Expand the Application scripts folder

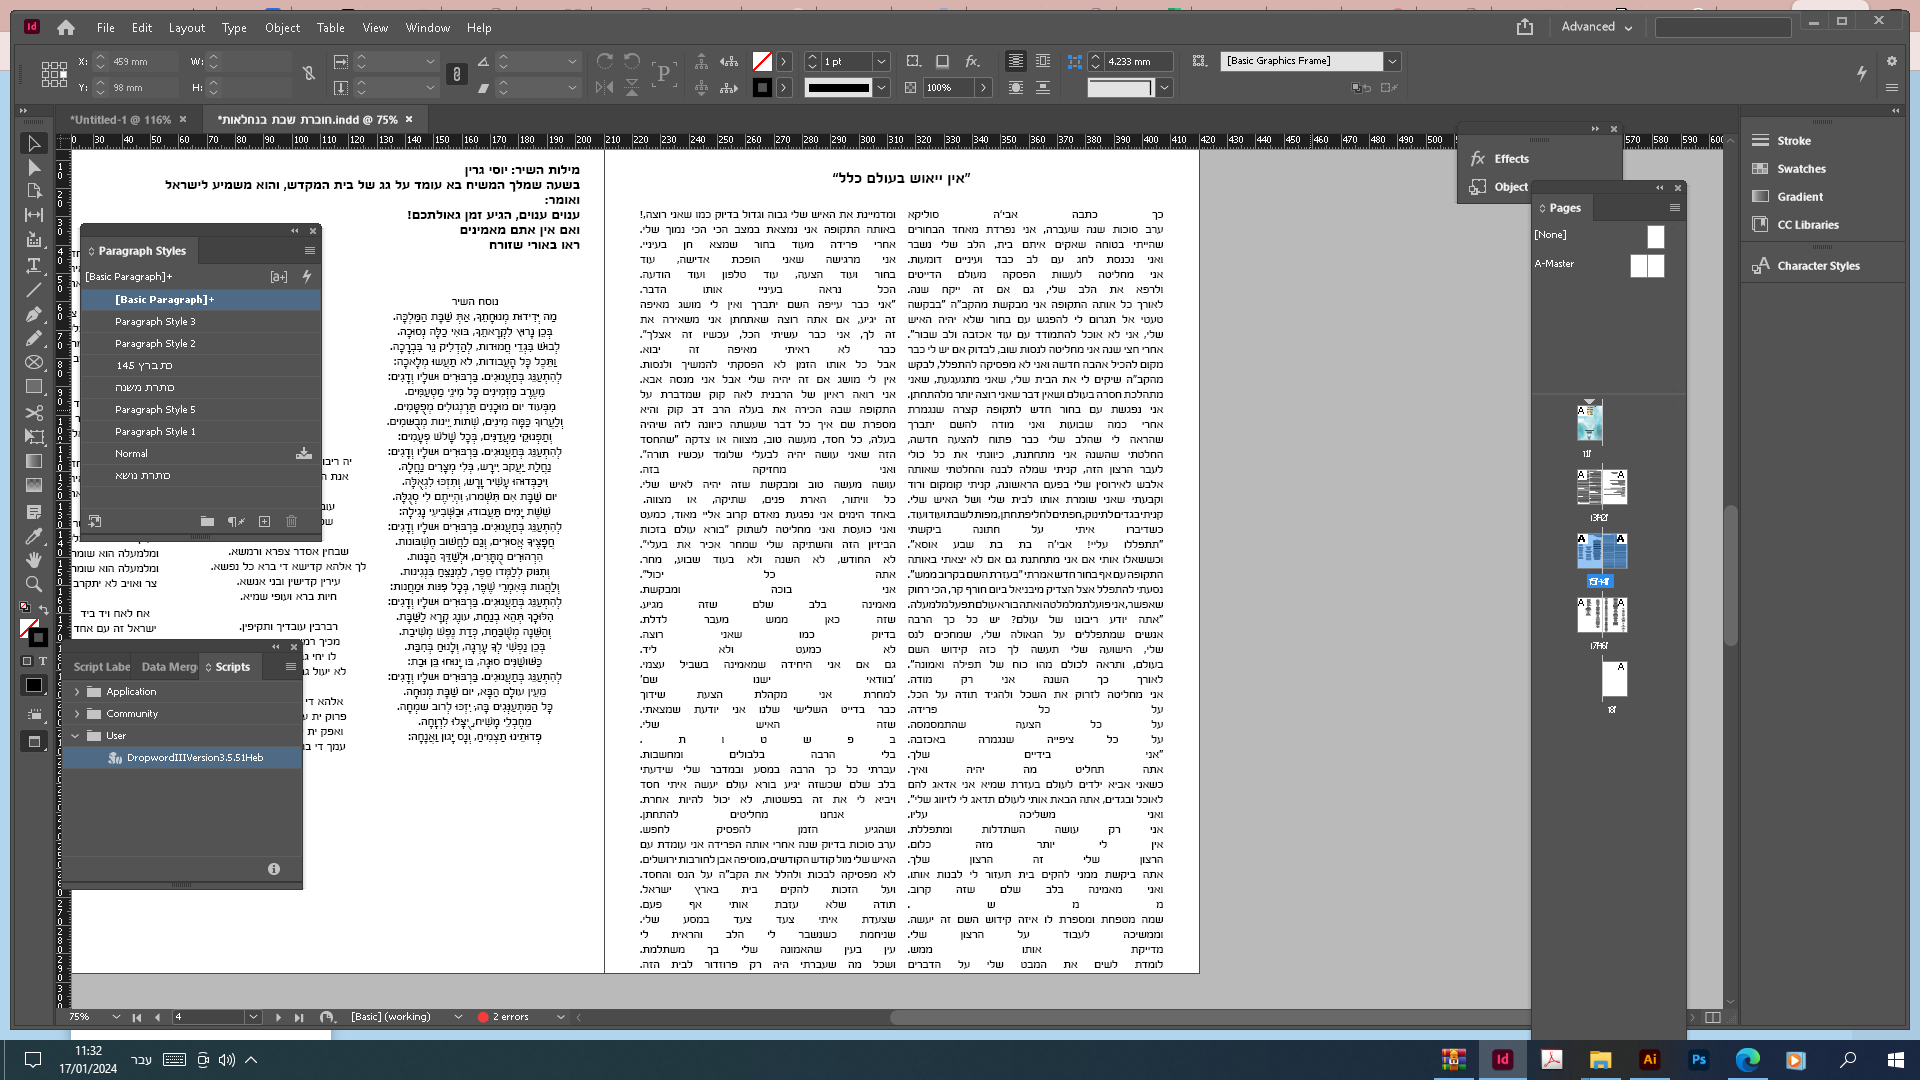point(77,691)
